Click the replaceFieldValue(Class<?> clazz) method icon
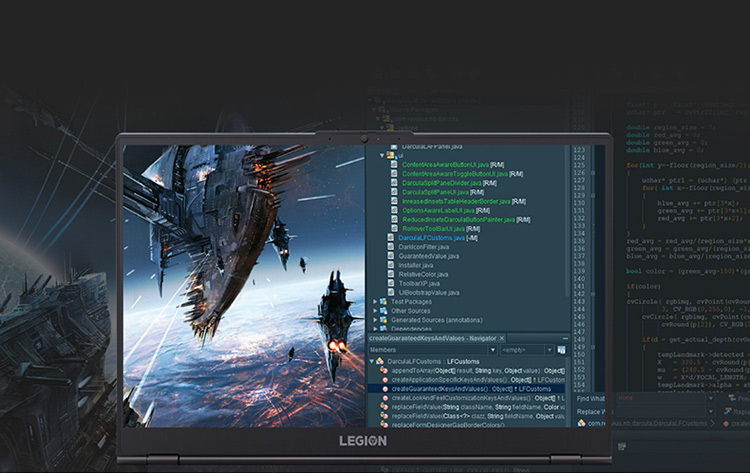 [384, 416]
